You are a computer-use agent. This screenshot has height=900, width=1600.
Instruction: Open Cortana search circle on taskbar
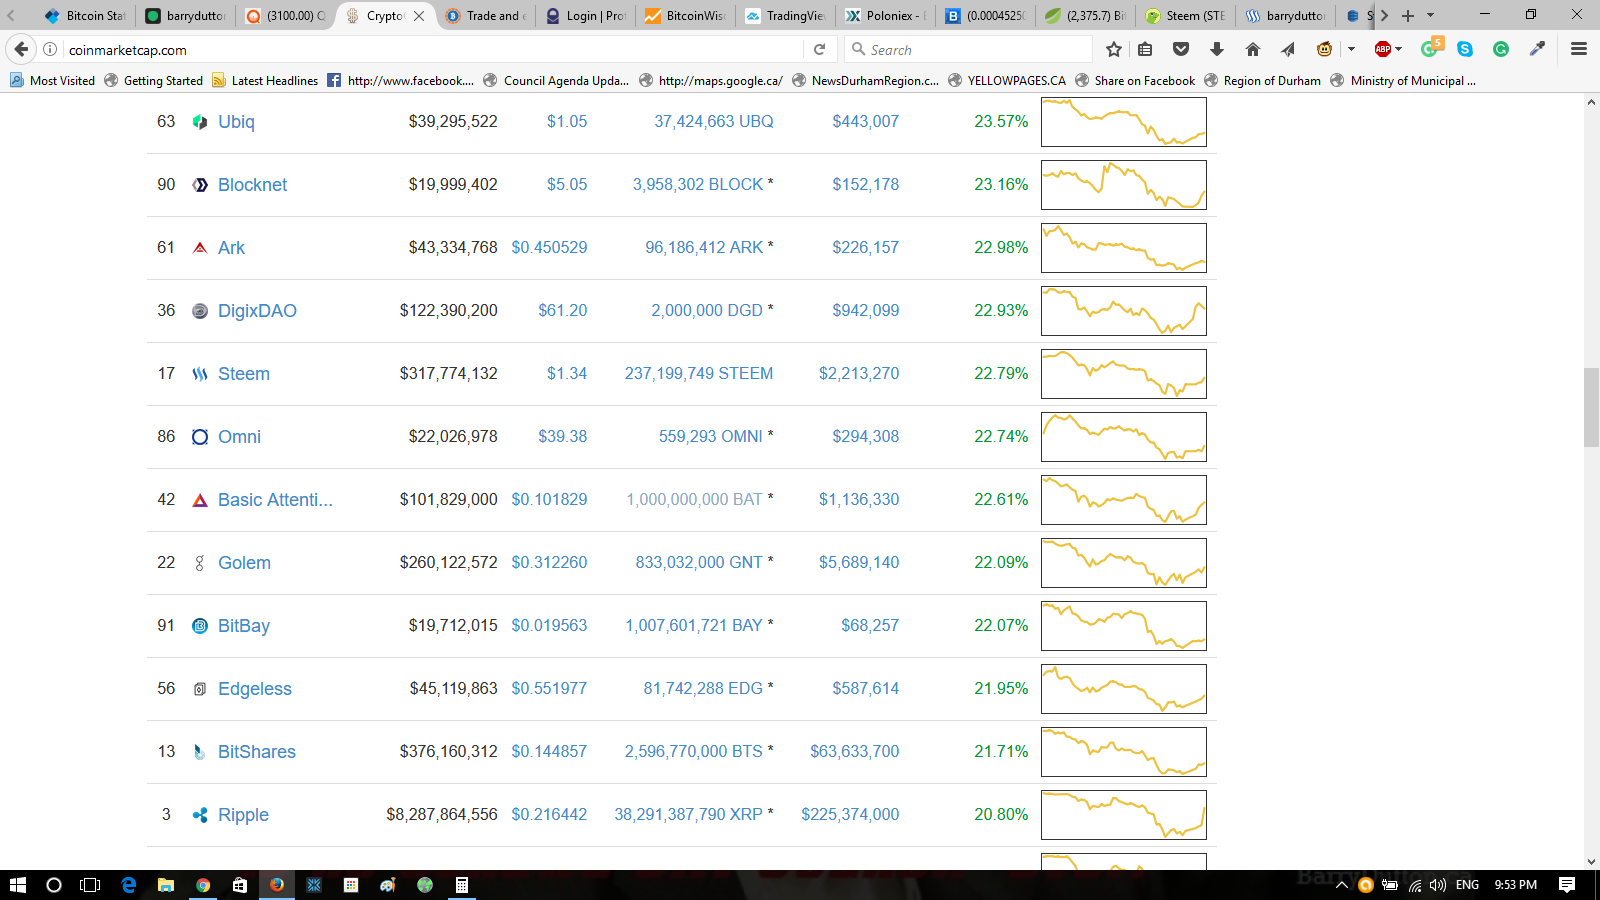point(54,885)
